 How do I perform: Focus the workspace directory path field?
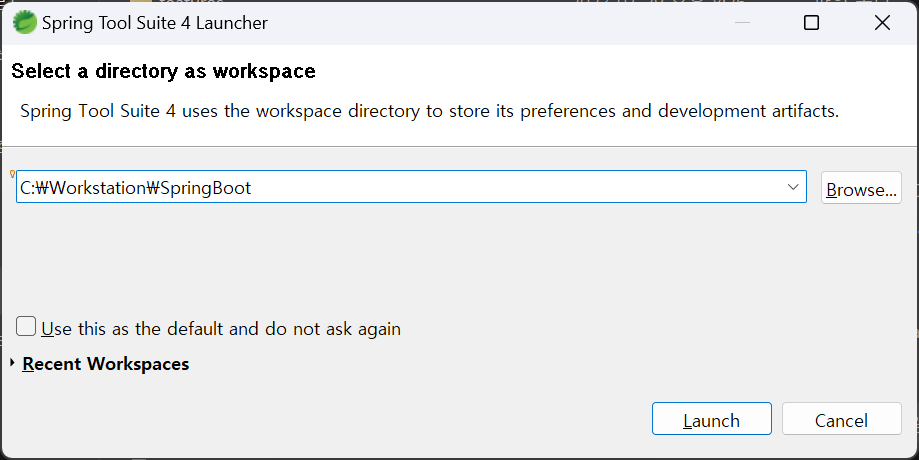[x=411, y=187]
